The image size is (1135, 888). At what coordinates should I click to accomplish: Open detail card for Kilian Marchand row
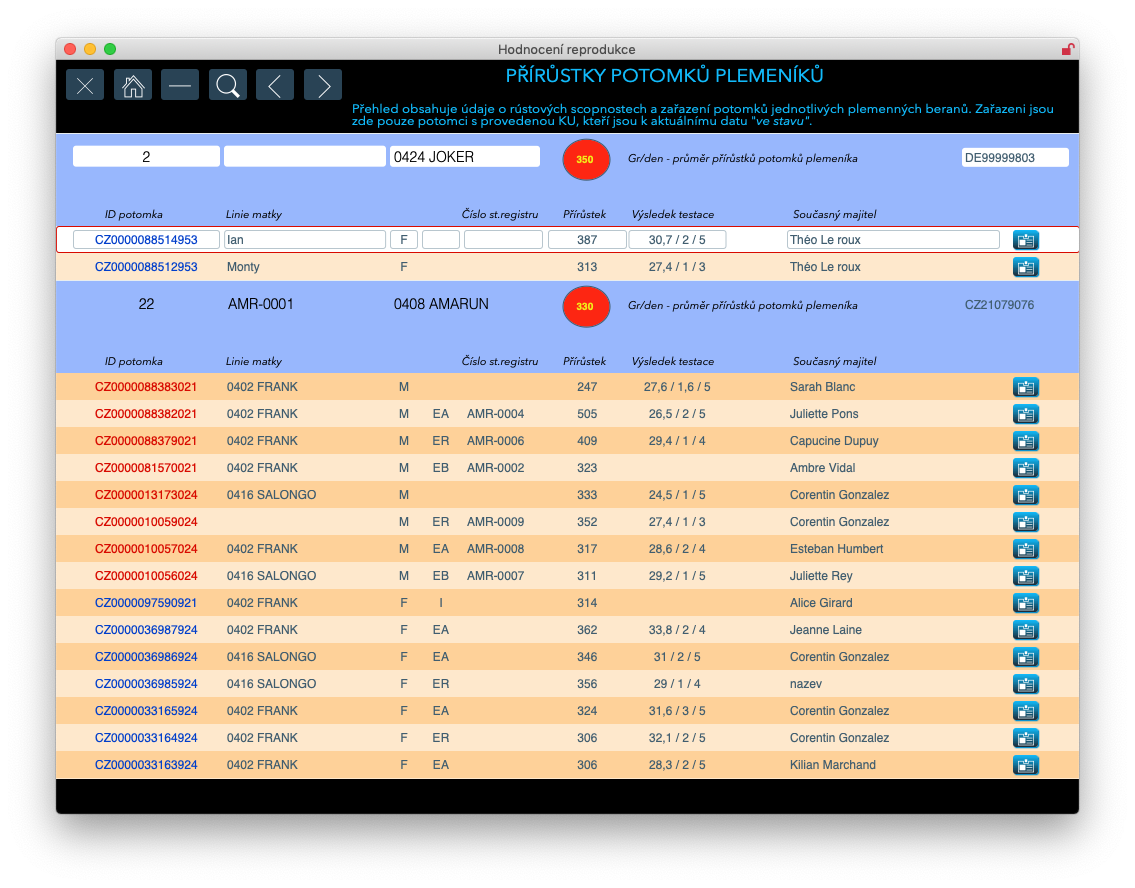(1025, 765)
